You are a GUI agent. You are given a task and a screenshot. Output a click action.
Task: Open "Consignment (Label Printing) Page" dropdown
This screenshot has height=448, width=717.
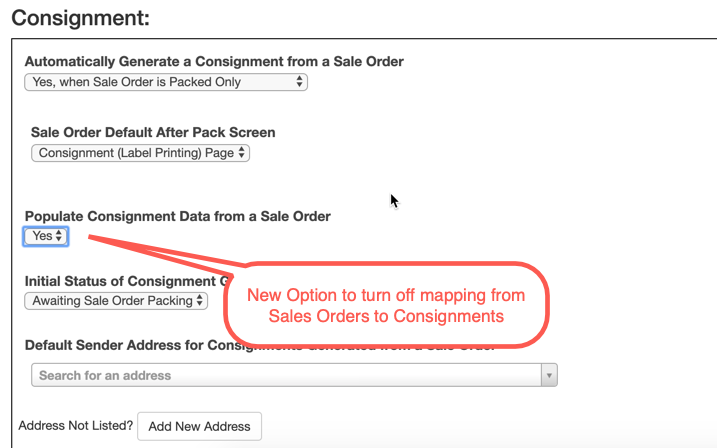[x=139, y=153]
